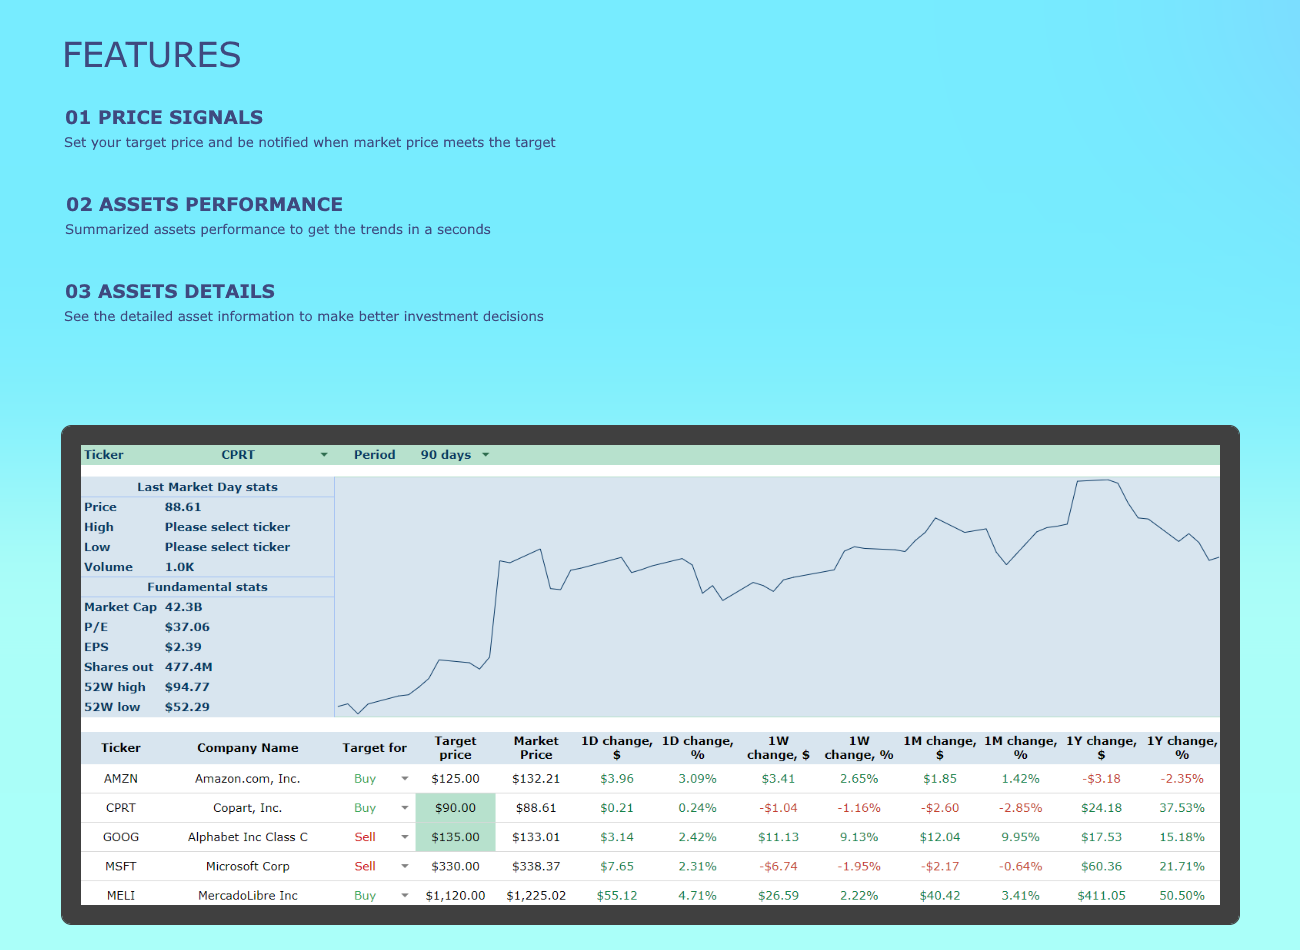1300x950 pixels.
Task: Select the Market Cap value 42.3B
Action: pos(184,607)
